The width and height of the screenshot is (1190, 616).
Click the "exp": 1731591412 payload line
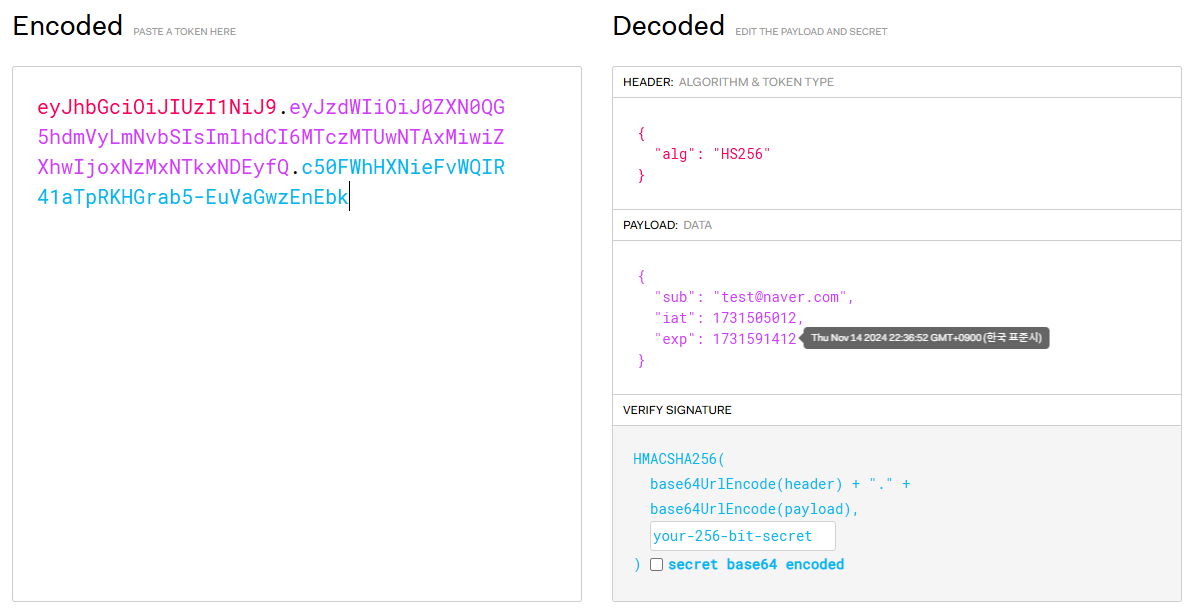click(x=725, y=339)
